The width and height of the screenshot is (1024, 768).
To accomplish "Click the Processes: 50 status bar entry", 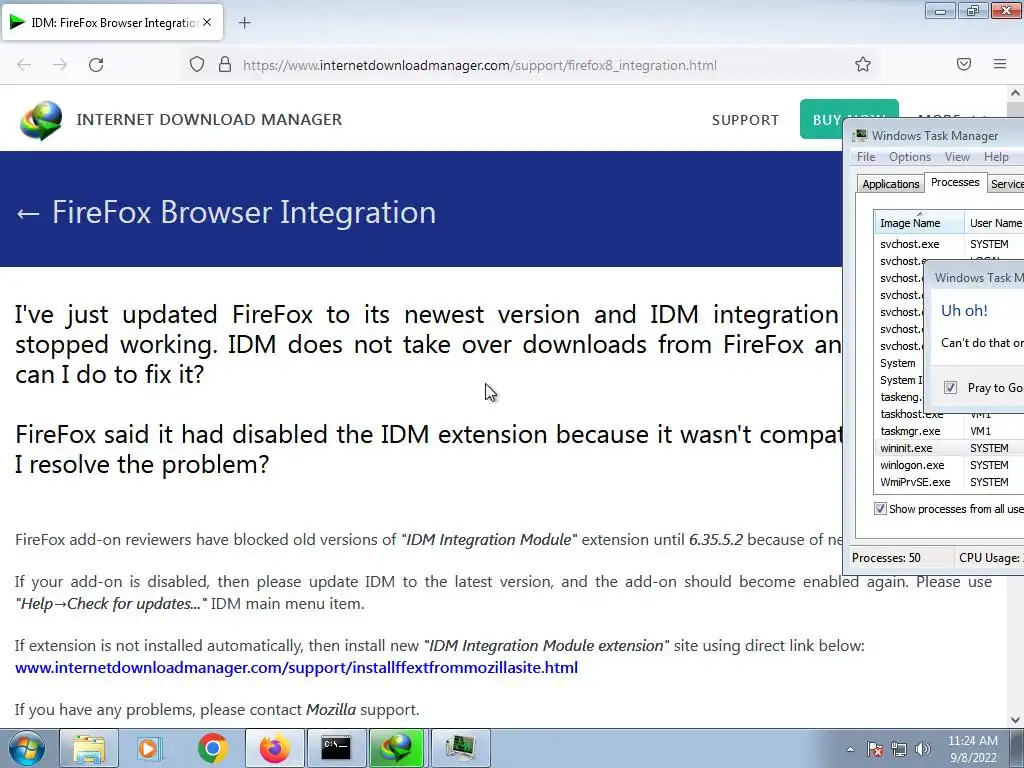I will [x=886, y=558].
